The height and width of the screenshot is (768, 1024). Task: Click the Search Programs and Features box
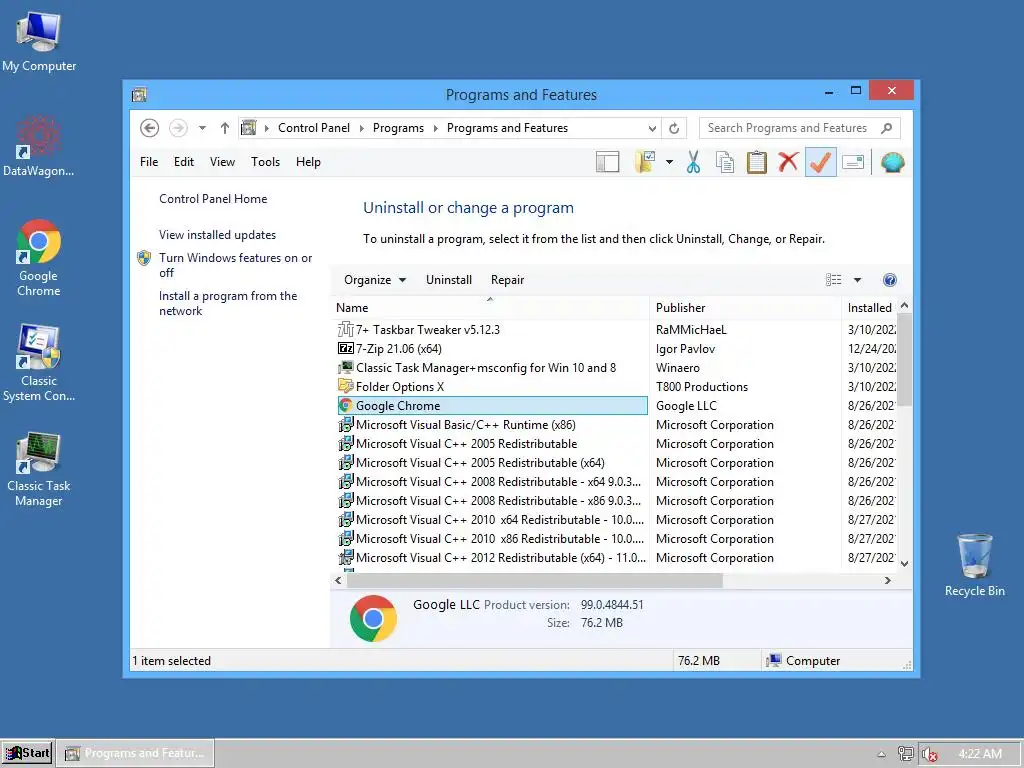799,128
